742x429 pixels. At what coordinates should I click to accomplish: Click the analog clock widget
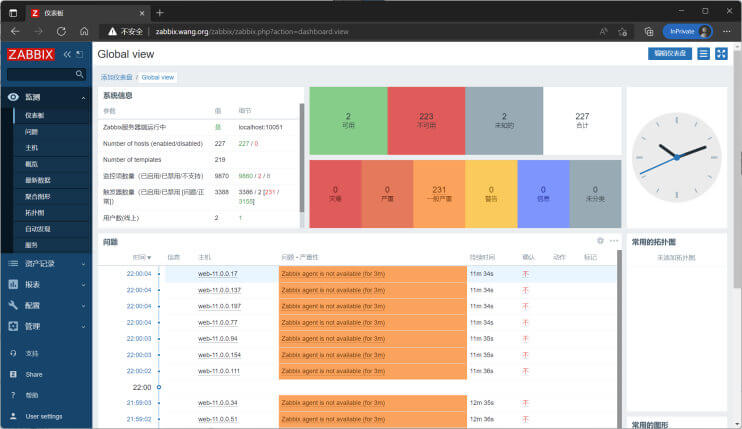coord(677,157)
